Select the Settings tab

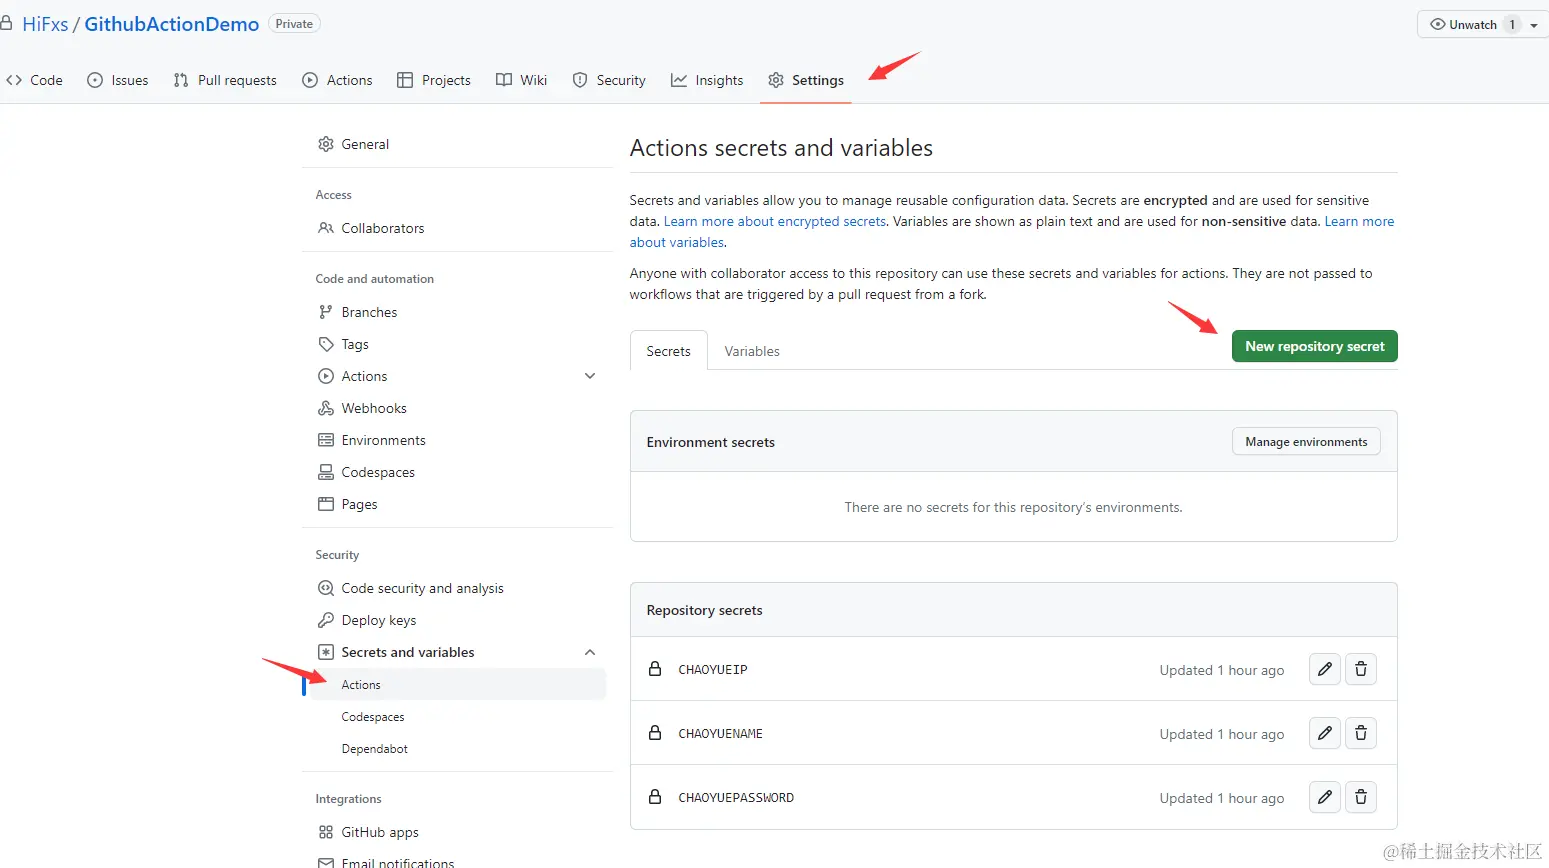[806, 80]
